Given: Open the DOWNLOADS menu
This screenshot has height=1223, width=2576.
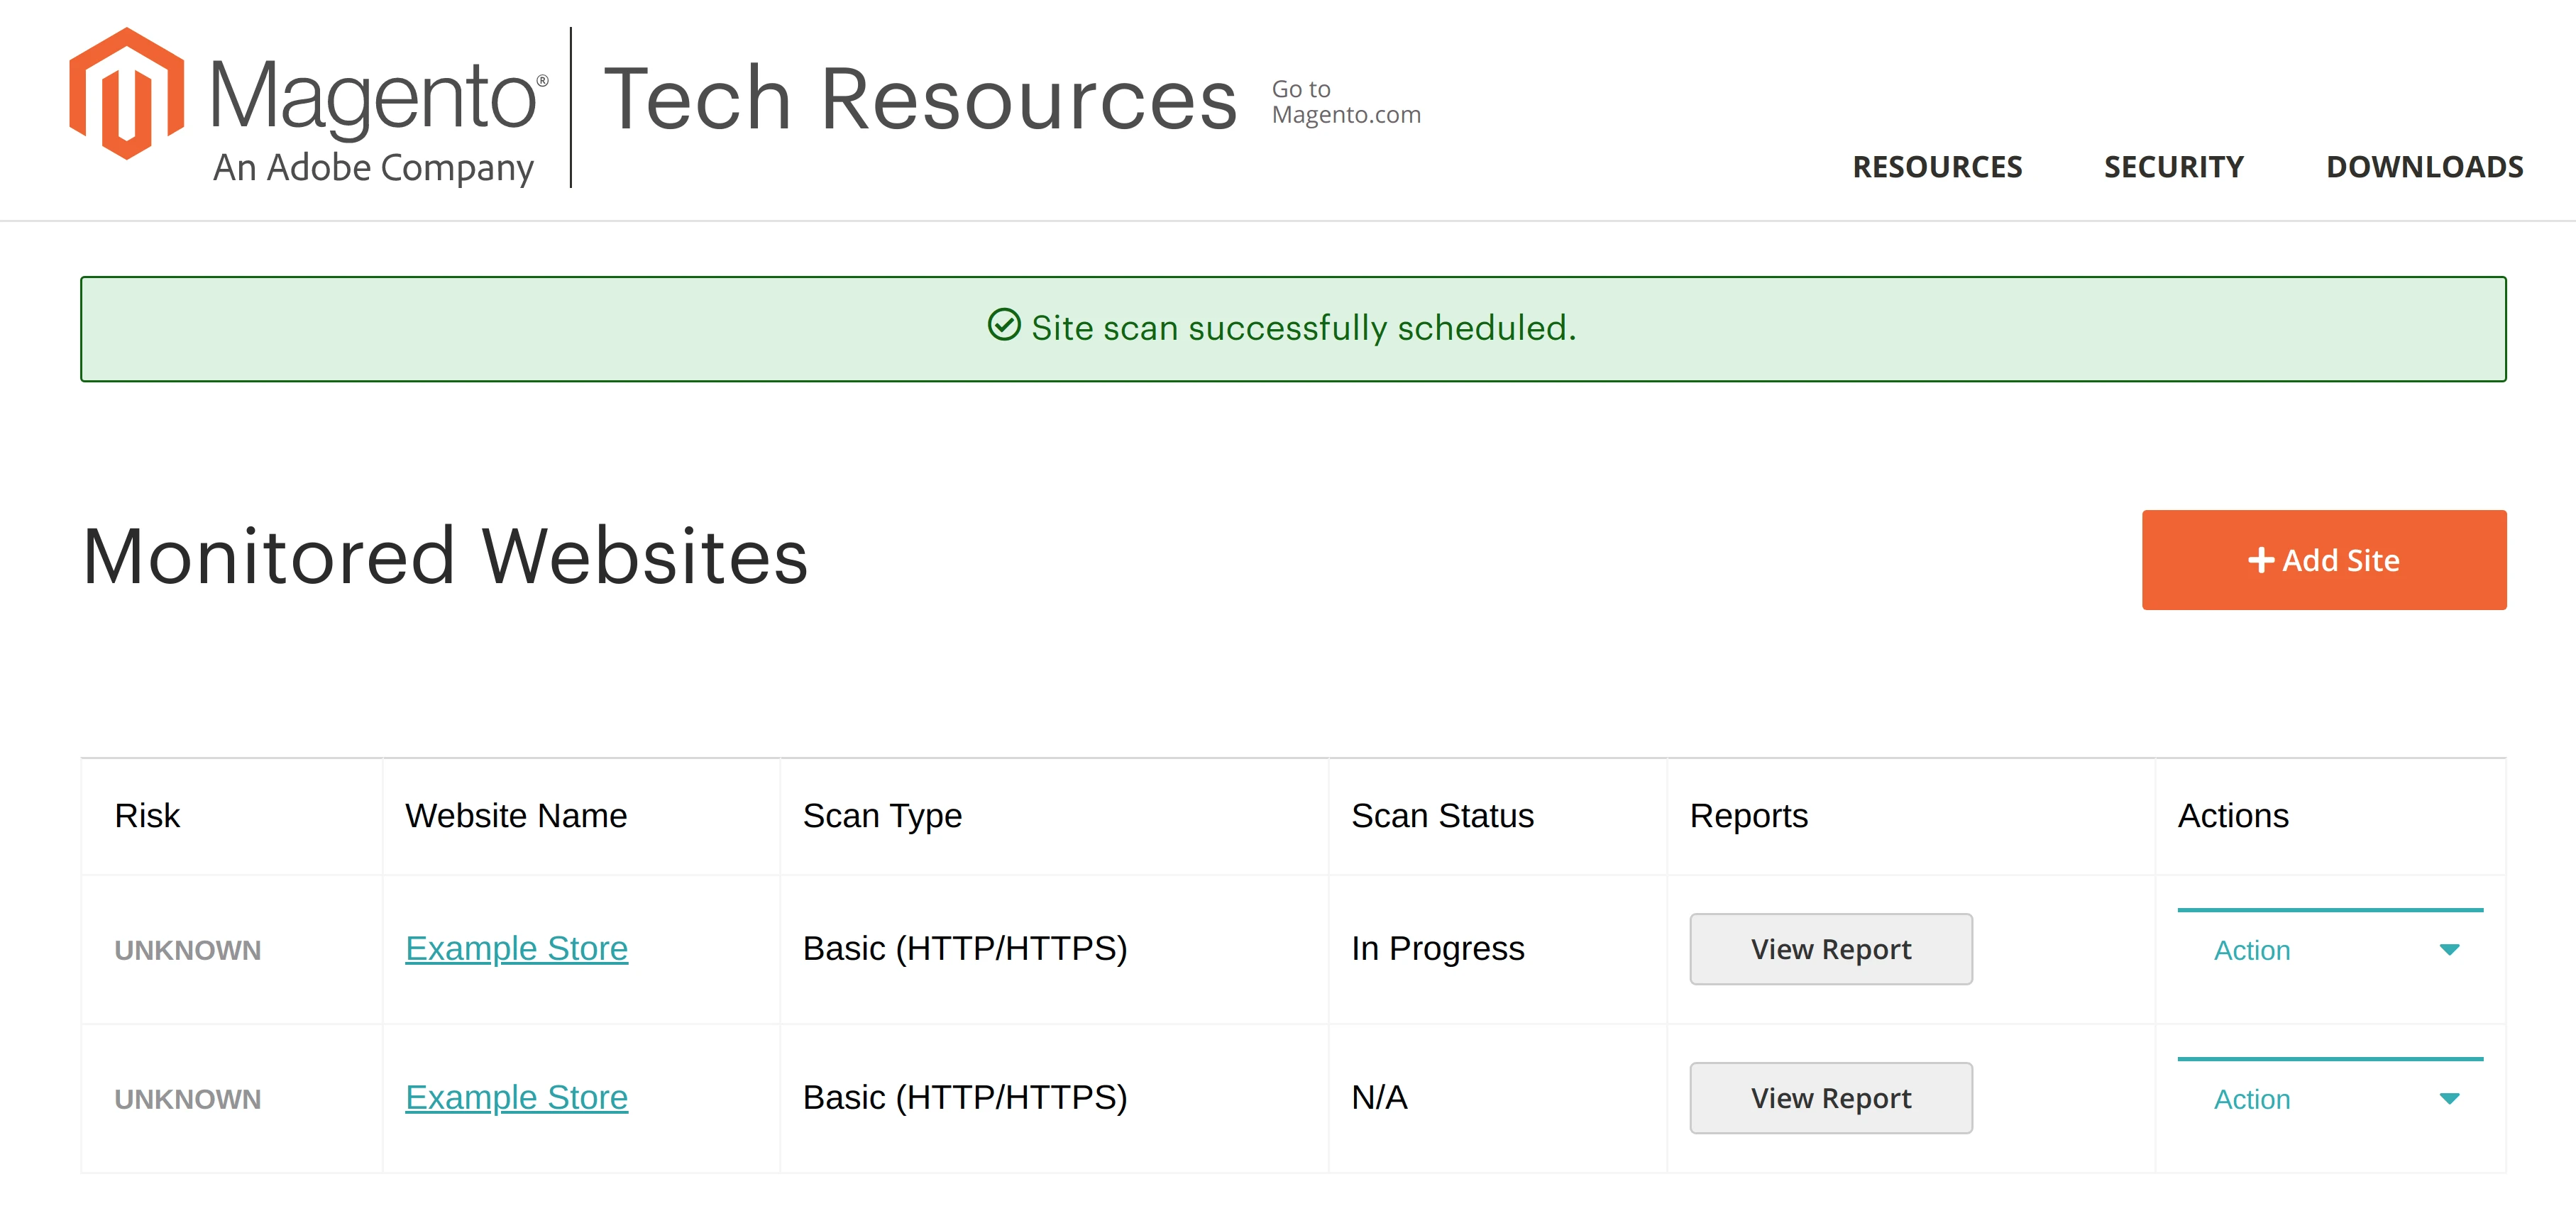Looking at the screenshot, I should coord(2424,167).
